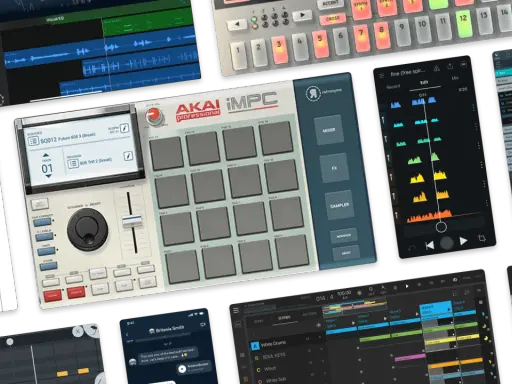Open the program list icon on iMPC display
Image resolution: width=512 pixels, height=384 pixels.
click(x=73, y=164)
